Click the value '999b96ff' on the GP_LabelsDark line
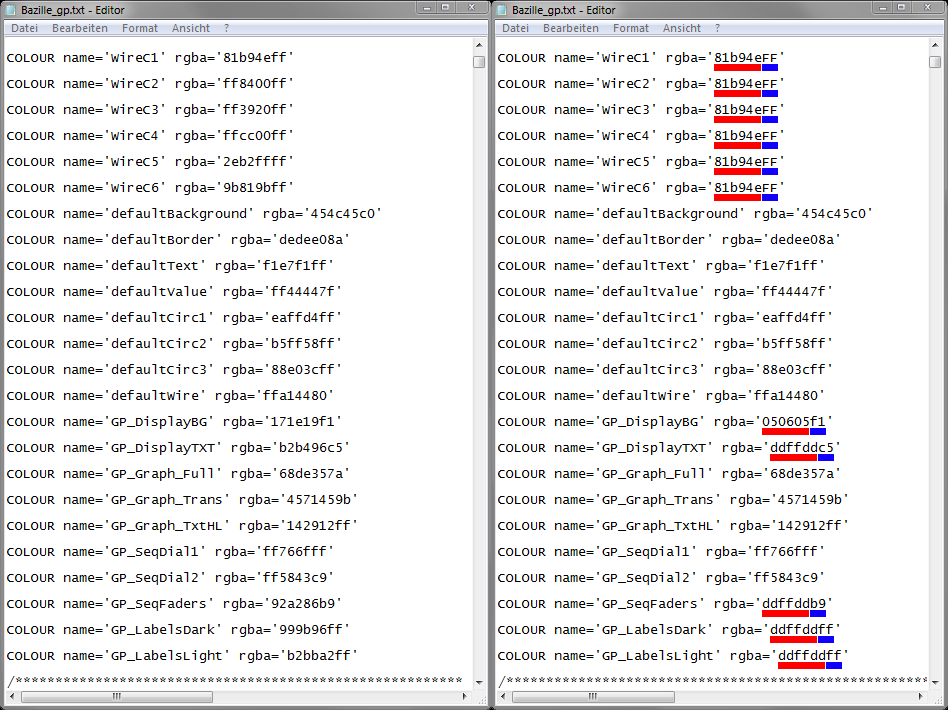 coord(311,630)
